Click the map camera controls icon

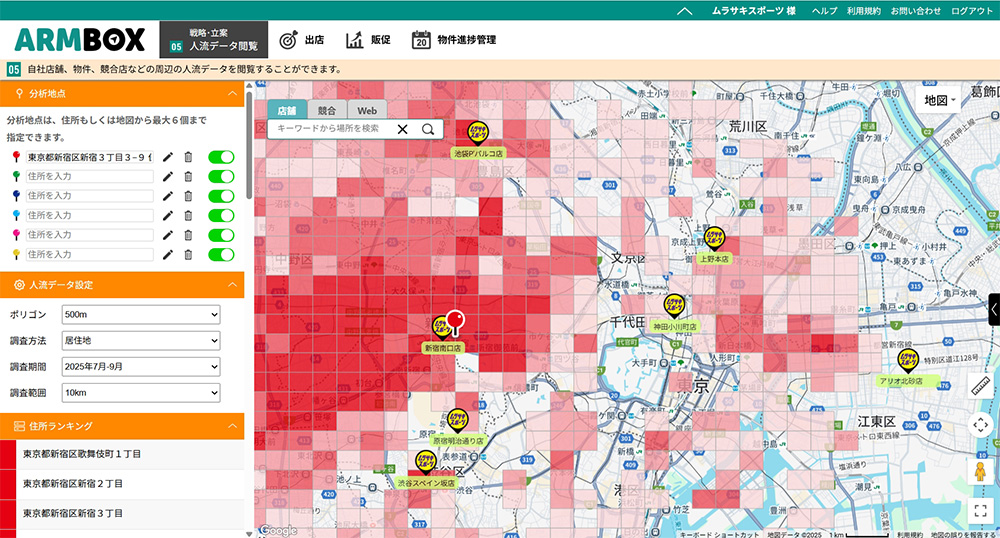click(980, 424)
